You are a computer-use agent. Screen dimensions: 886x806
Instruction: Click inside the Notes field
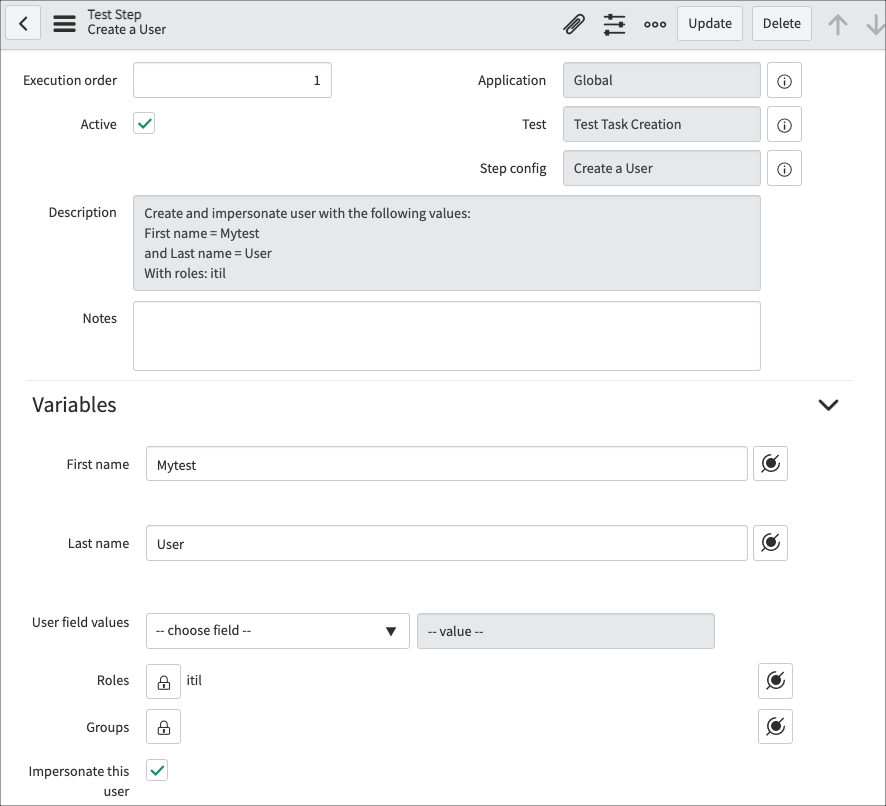tap(445, 335)
